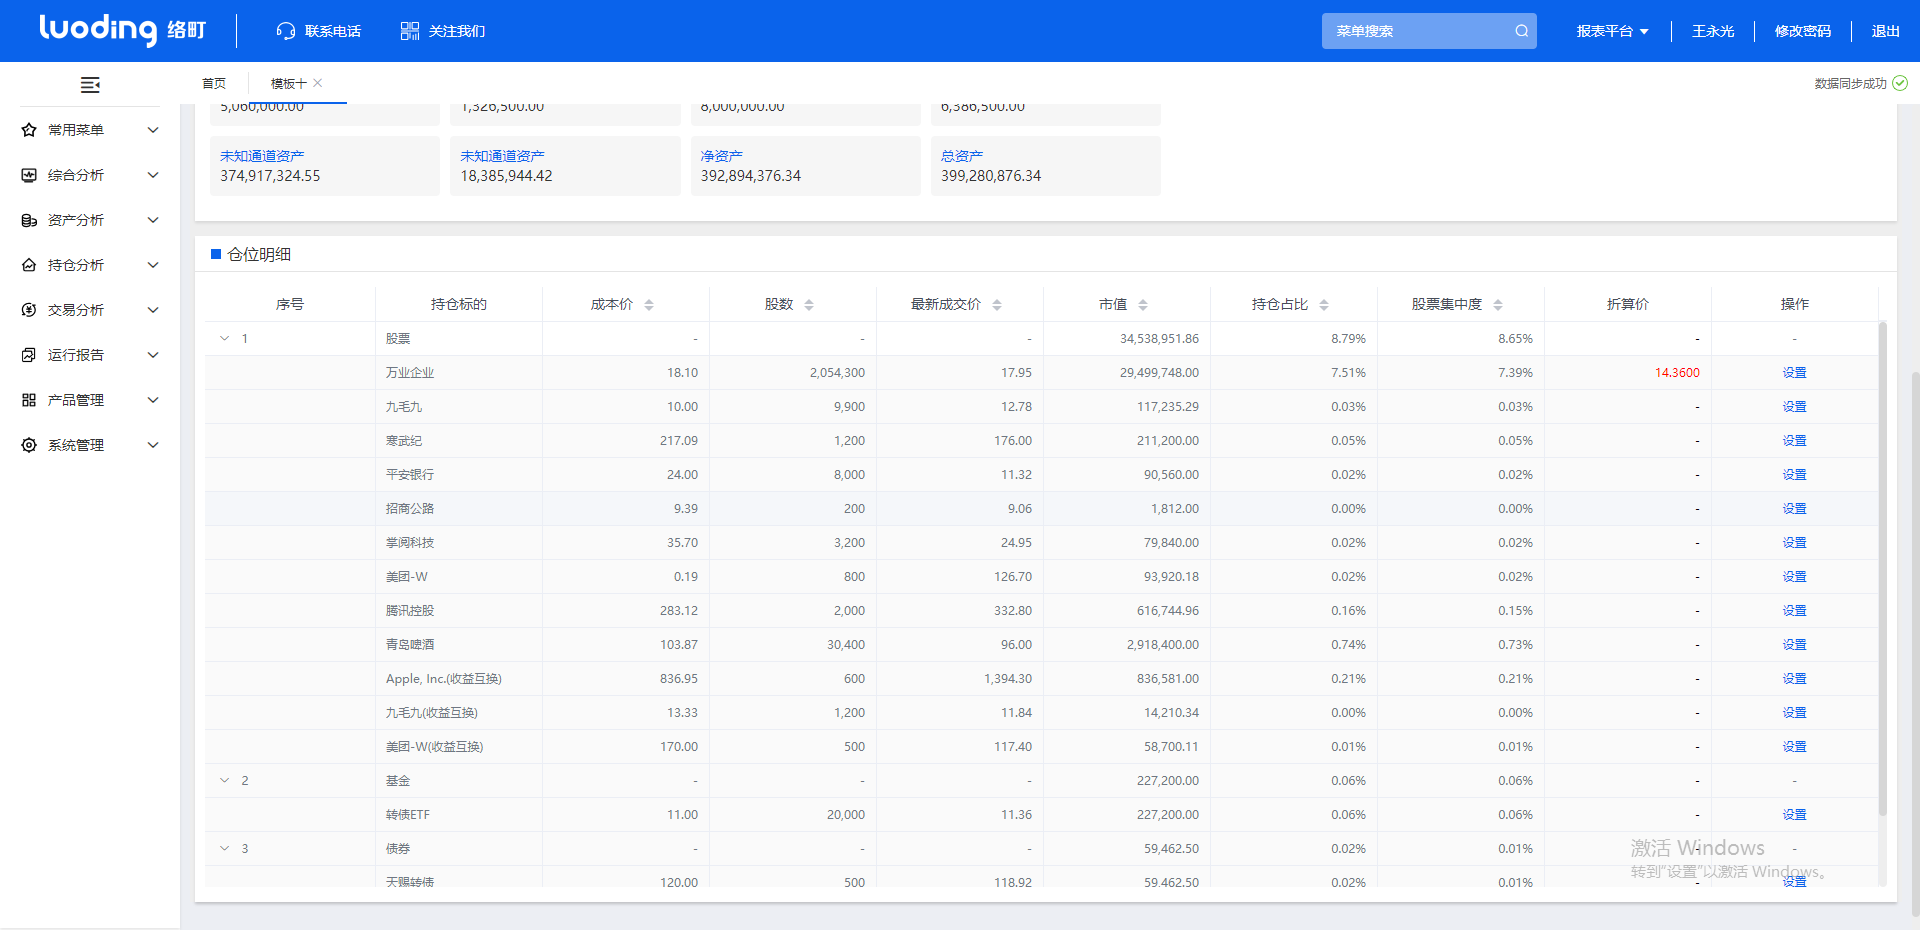Screen dimensions: 1920x930
Task: Click the 系统管理 gear icon
Action: (x=29, y=445)
